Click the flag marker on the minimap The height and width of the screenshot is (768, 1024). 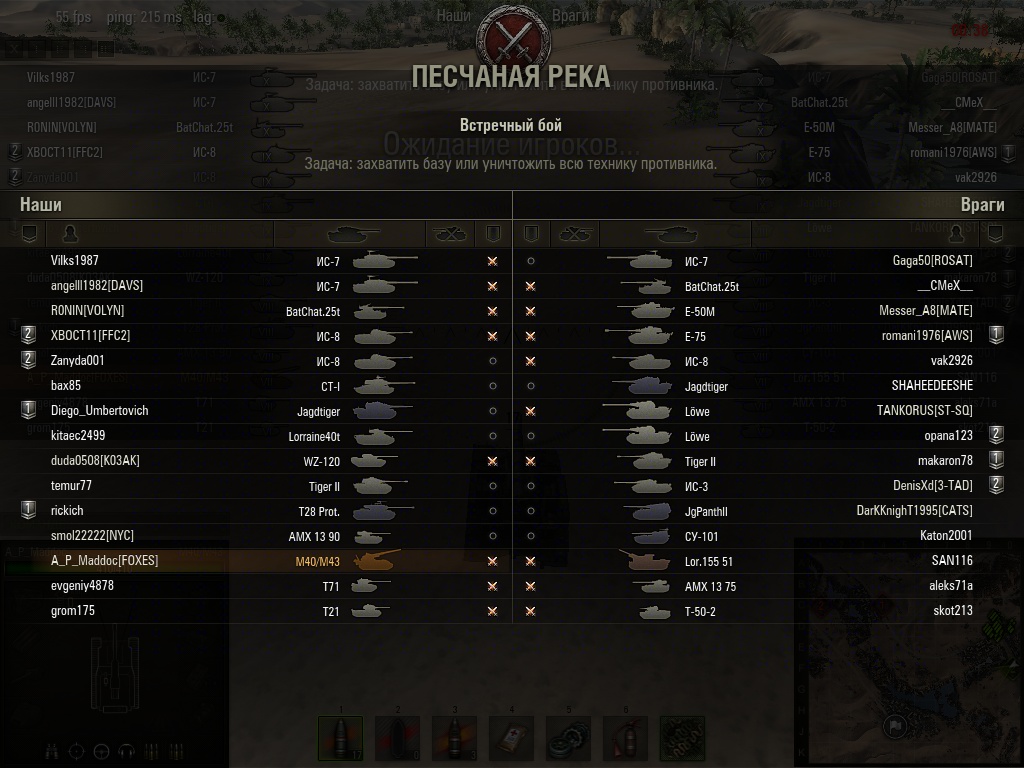tap(894, 726)
